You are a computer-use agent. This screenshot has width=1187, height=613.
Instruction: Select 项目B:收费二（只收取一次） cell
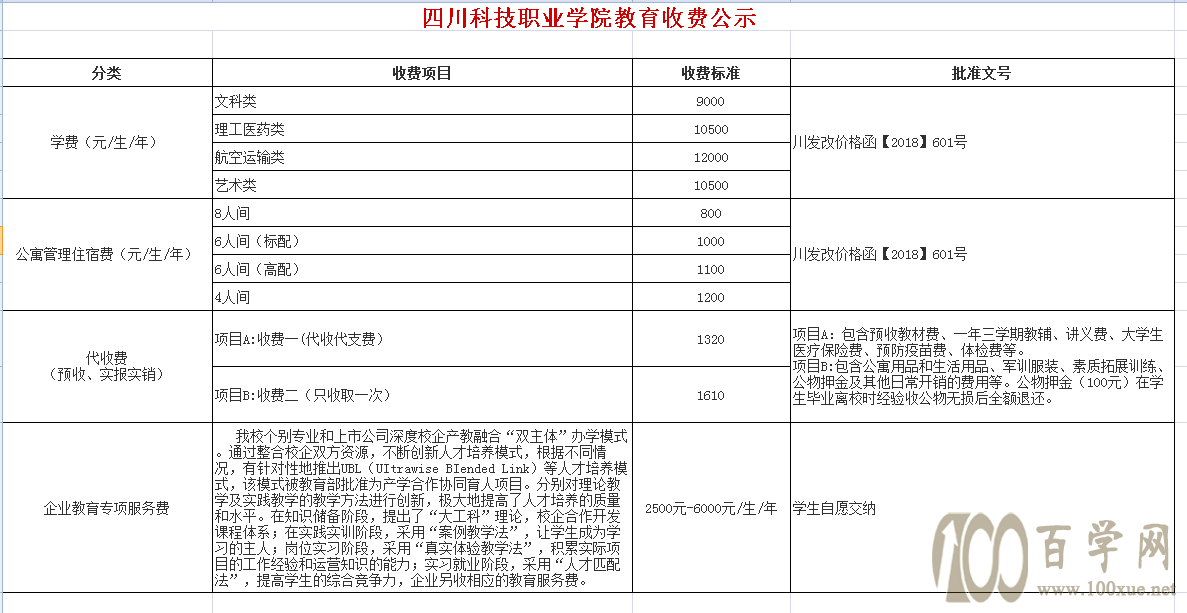(x=422, y=395)
